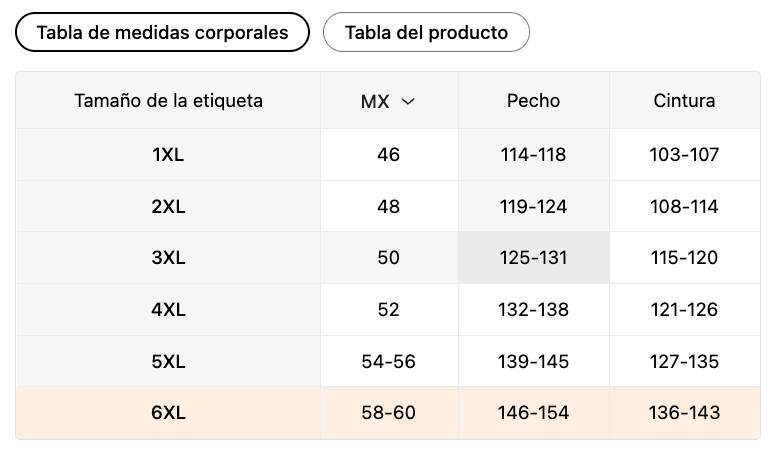Open the Tabla del producto tab
Viewport: 778px width, 454px height.
pyautogui.click(x=426, y=32)
